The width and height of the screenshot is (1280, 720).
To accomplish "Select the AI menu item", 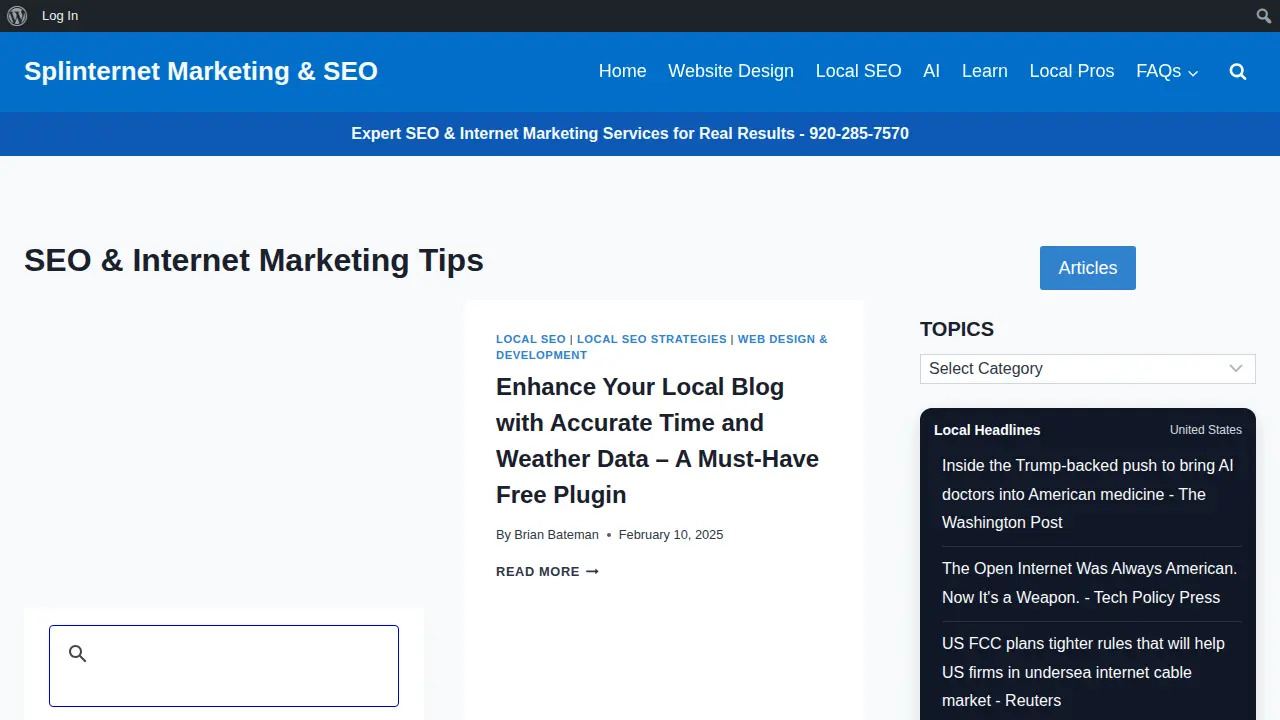I will (932, 71).
